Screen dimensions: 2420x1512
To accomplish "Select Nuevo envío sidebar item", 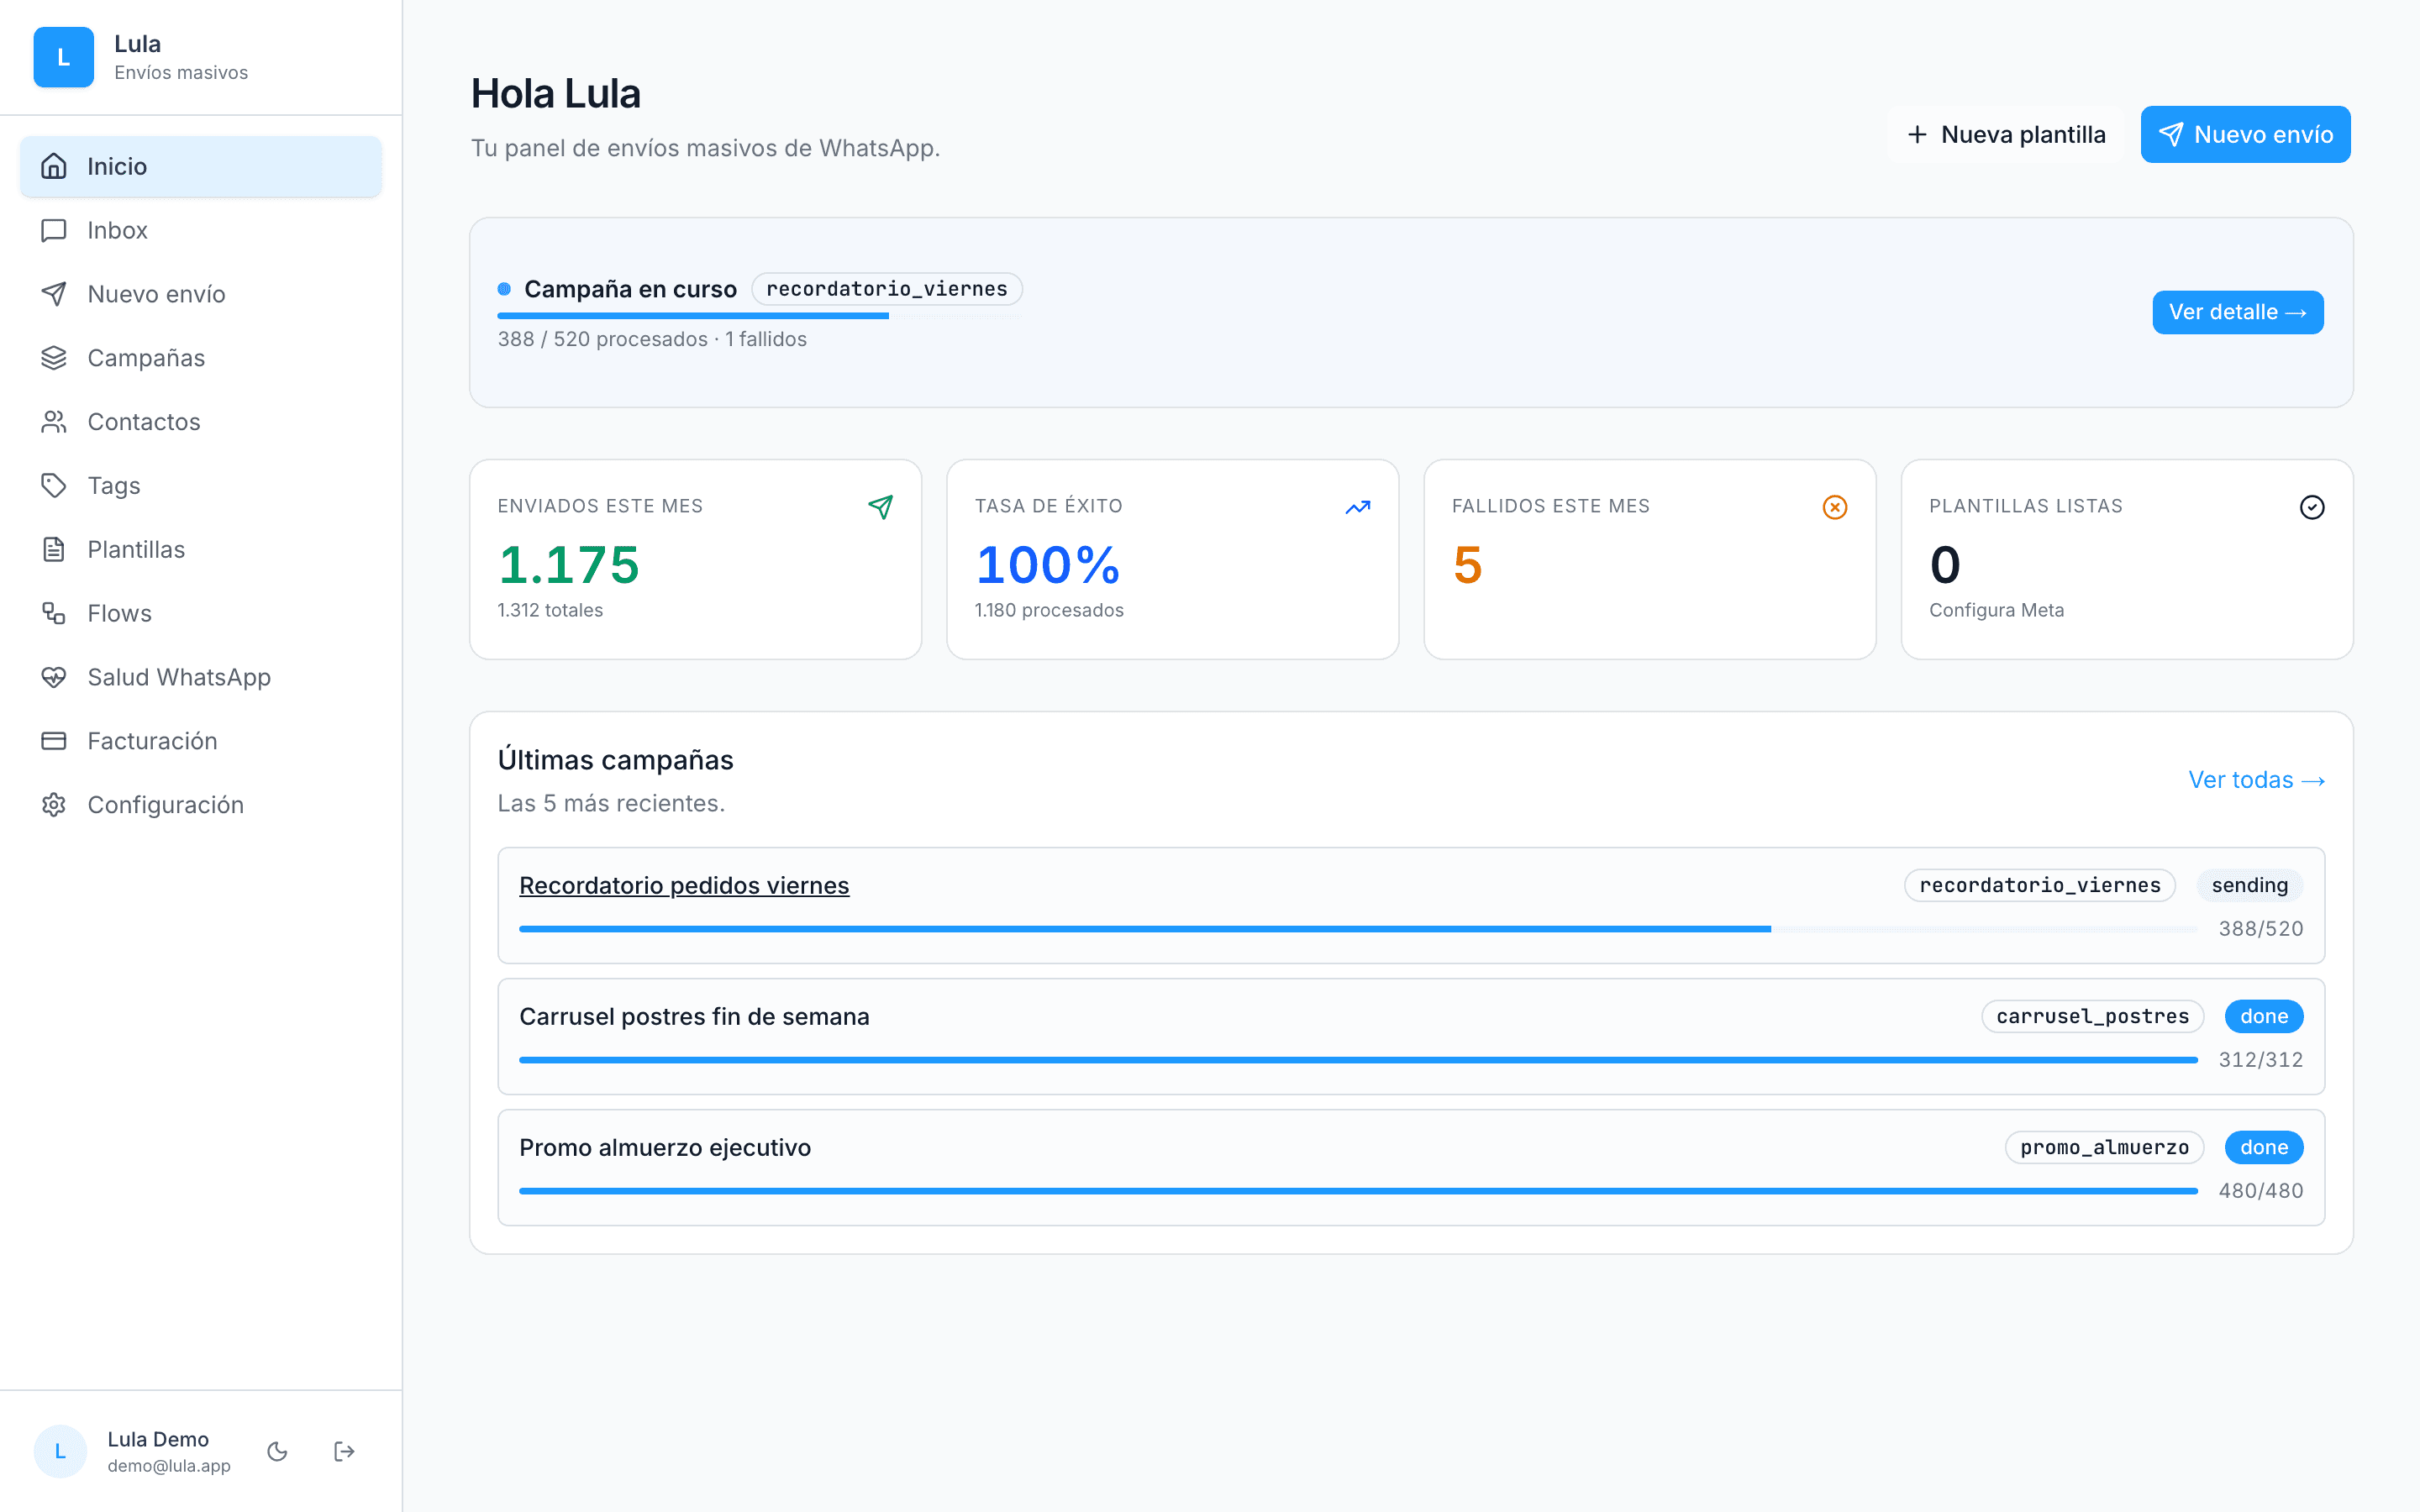I will coord(201,294).
